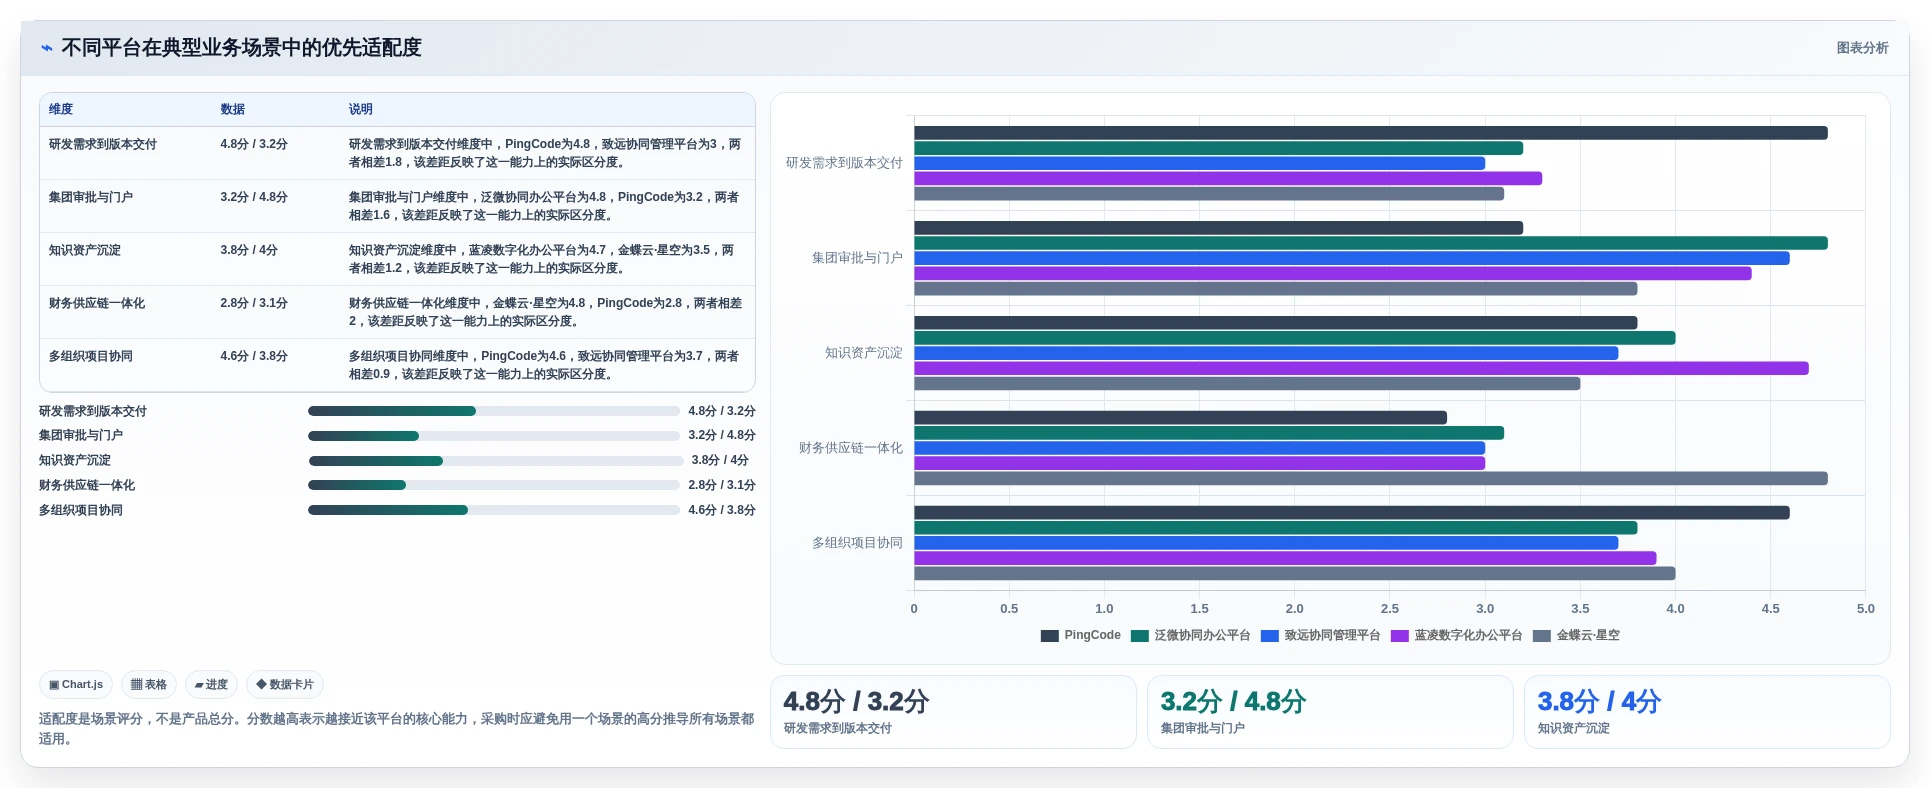Click the blue icon beside the panel title

[x=46, y=48]
